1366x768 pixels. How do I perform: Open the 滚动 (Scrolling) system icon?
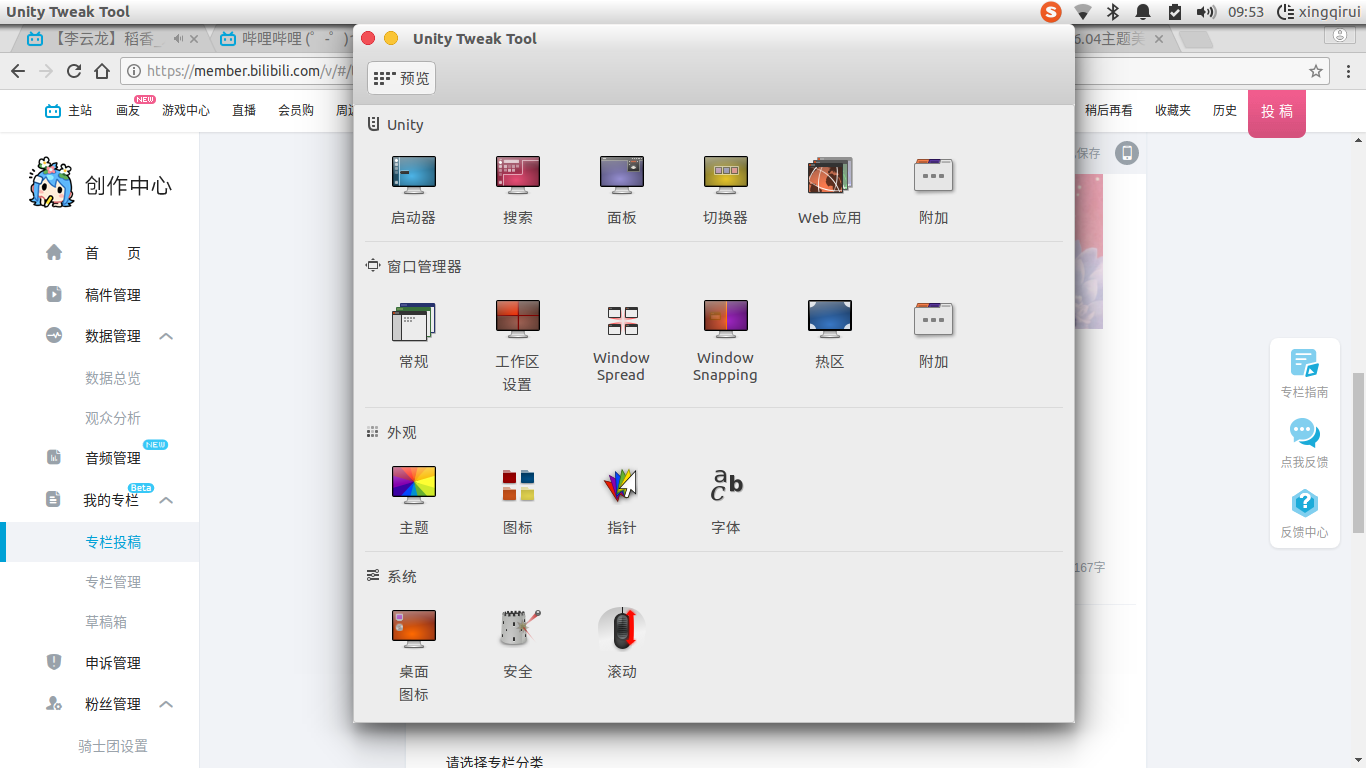click(622, 629)
